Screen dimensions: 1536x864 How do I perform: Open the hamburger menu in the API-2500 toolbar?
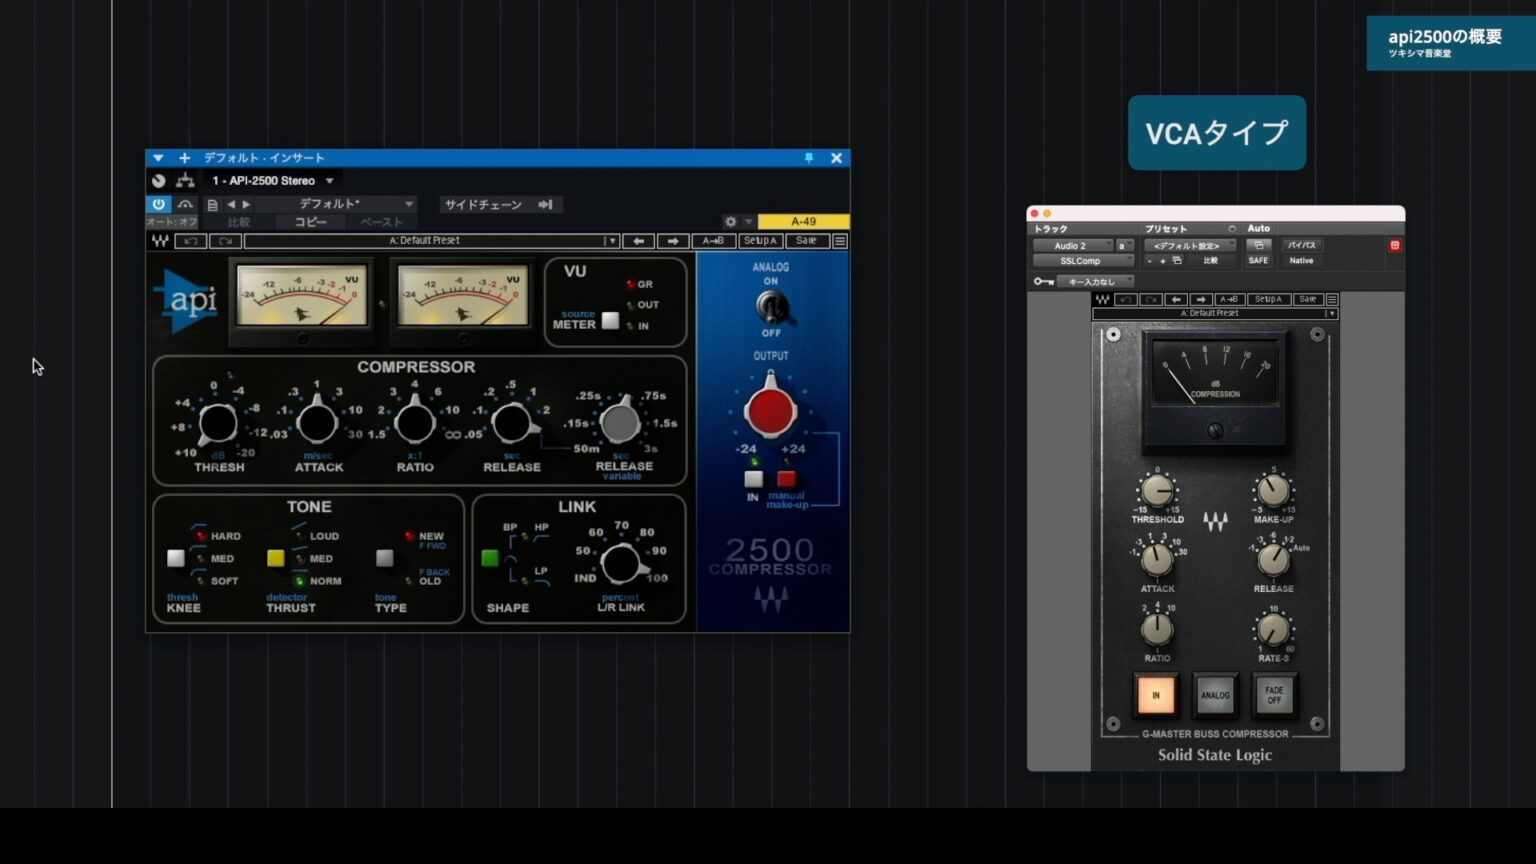[x=840, y=241]
